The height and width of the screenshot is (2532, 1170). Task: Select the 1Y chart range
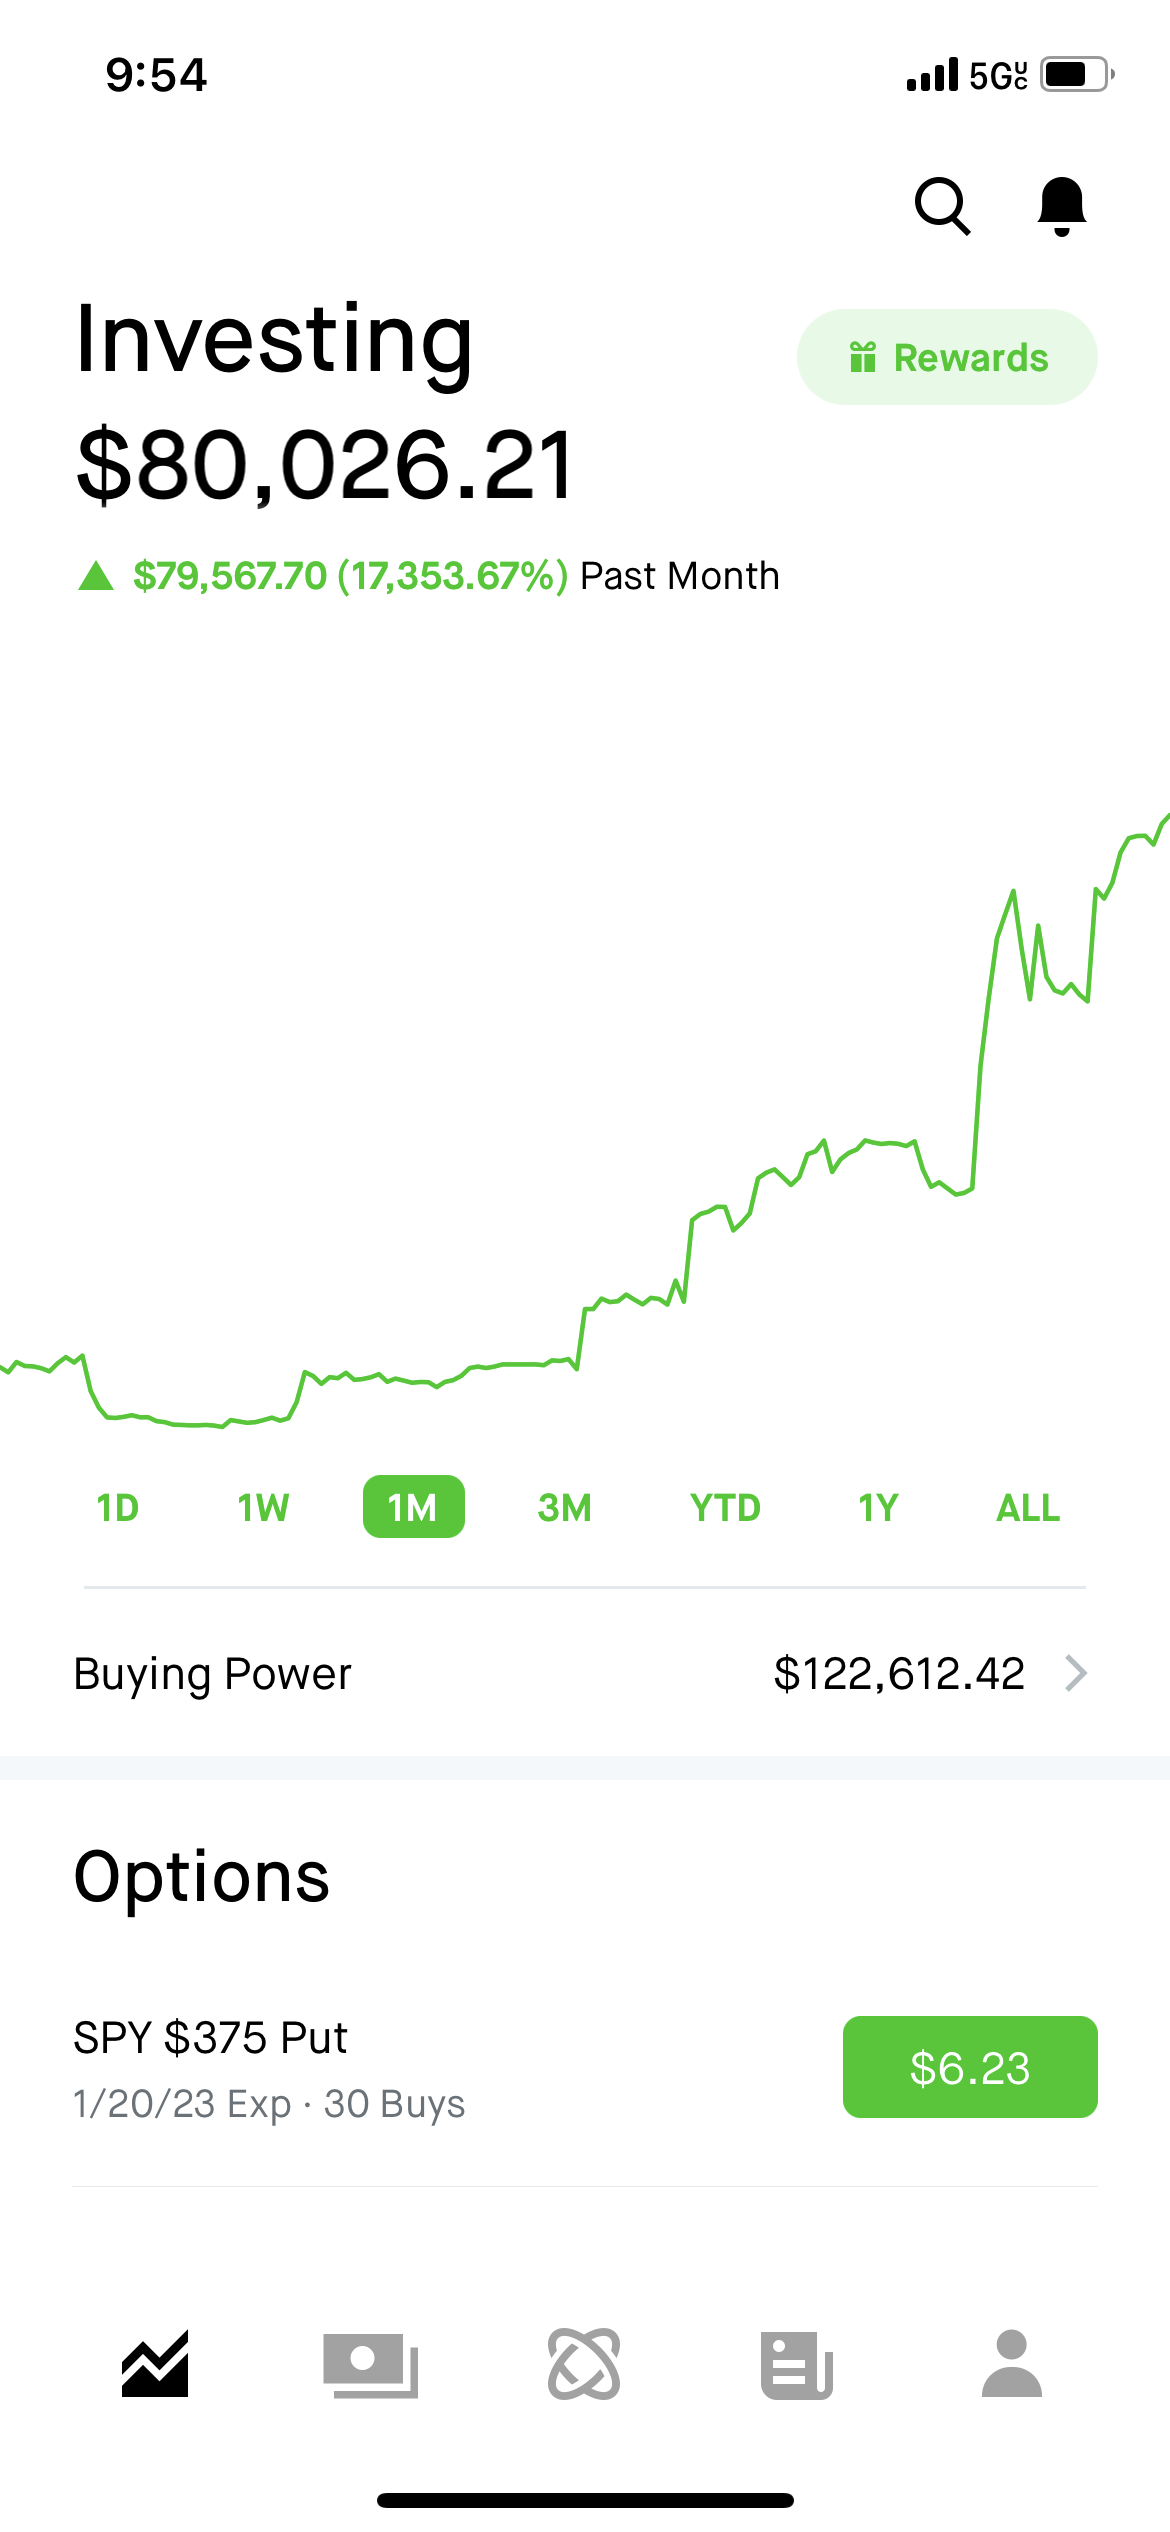point(878,1507)
